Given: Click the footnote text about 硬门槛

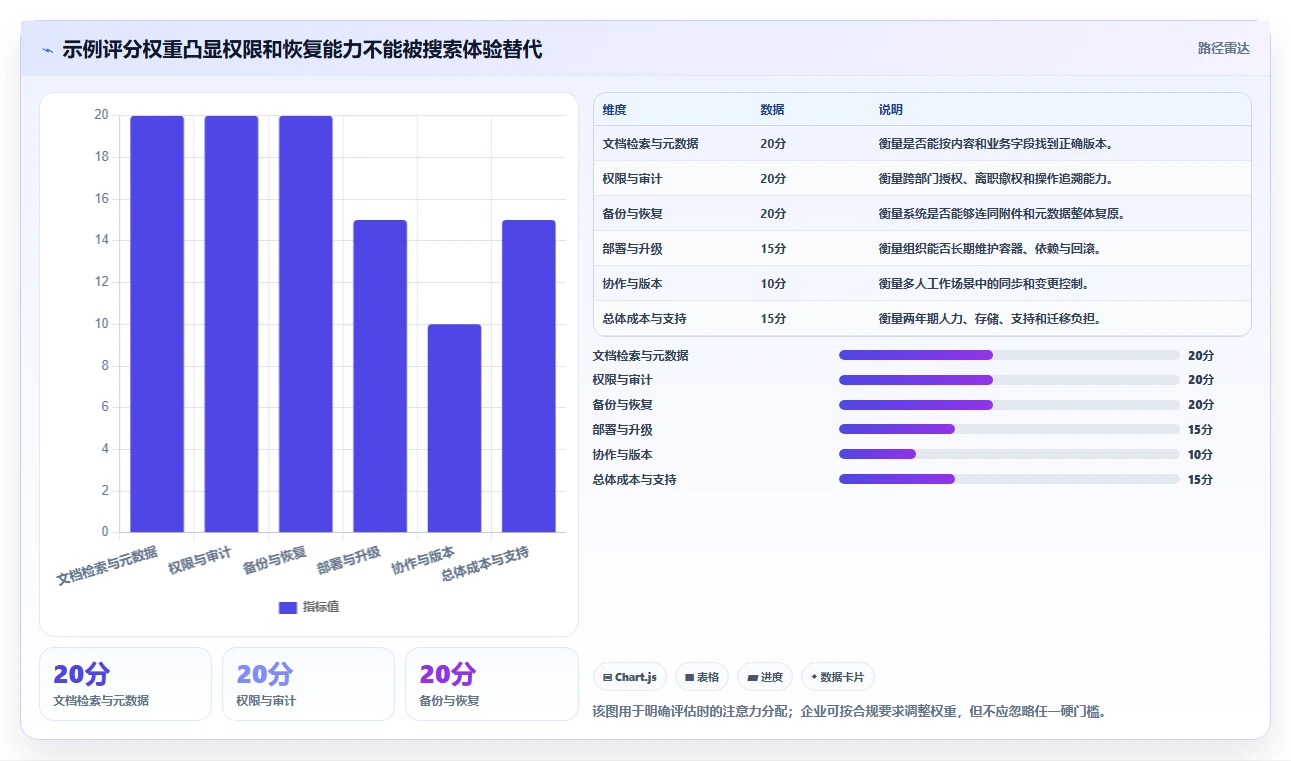Looking at the screenshot, I should 849,712.
